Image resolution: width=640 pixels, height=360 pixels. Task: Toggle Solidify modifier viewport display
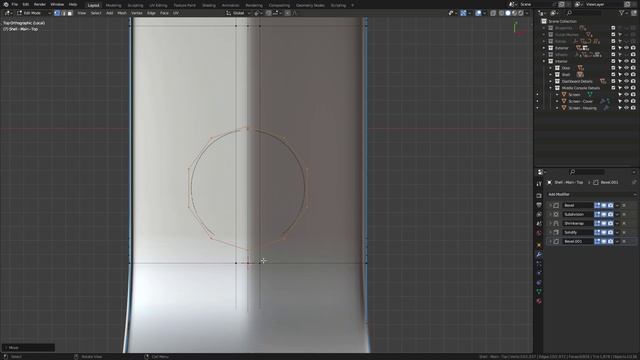(604, 232)
